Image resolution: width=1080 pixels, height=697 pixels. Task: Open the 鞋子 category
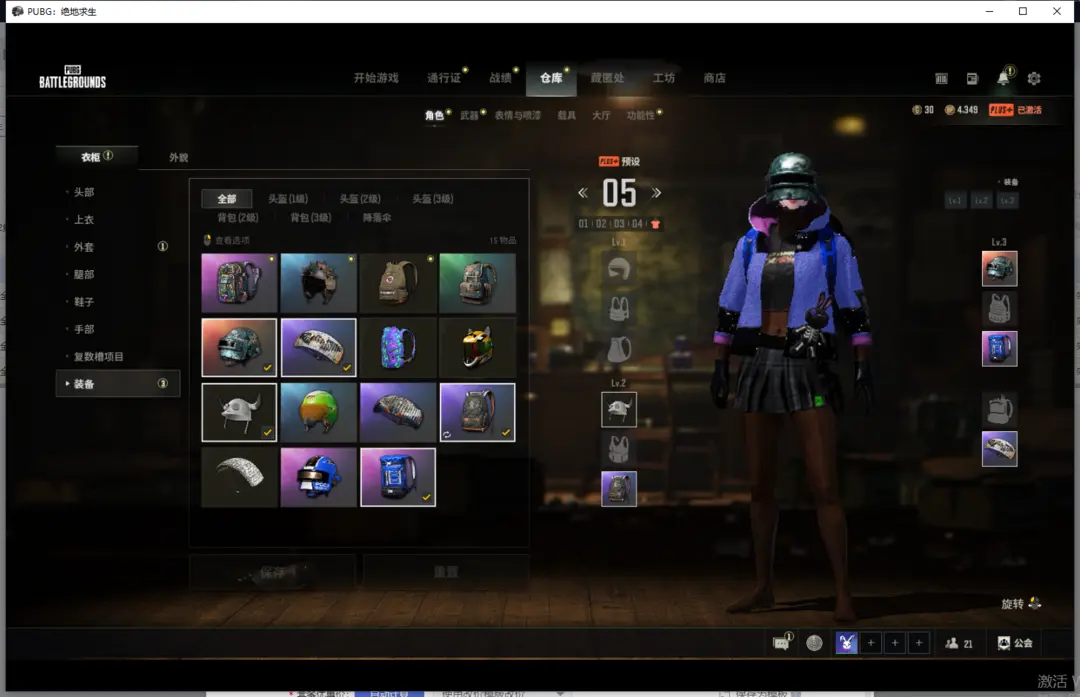pos(84,302)
